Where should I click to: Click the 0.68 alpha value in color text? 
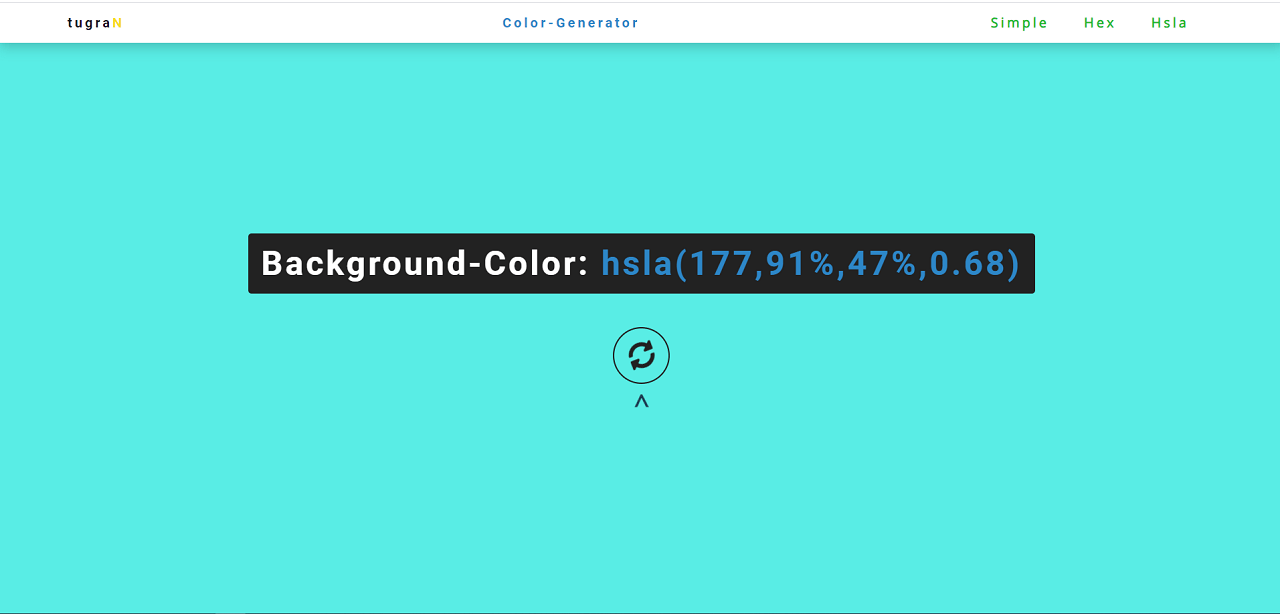[967, 264]
